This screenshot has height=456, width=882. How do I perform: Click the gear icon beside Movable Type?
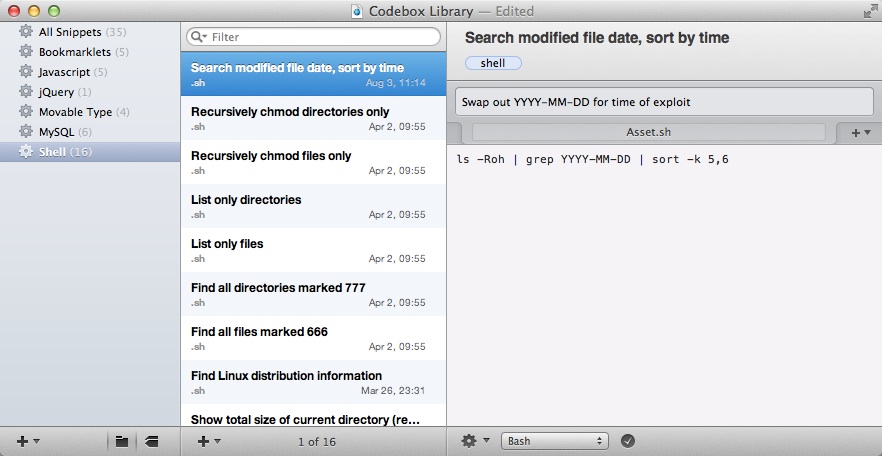[26, 112]
